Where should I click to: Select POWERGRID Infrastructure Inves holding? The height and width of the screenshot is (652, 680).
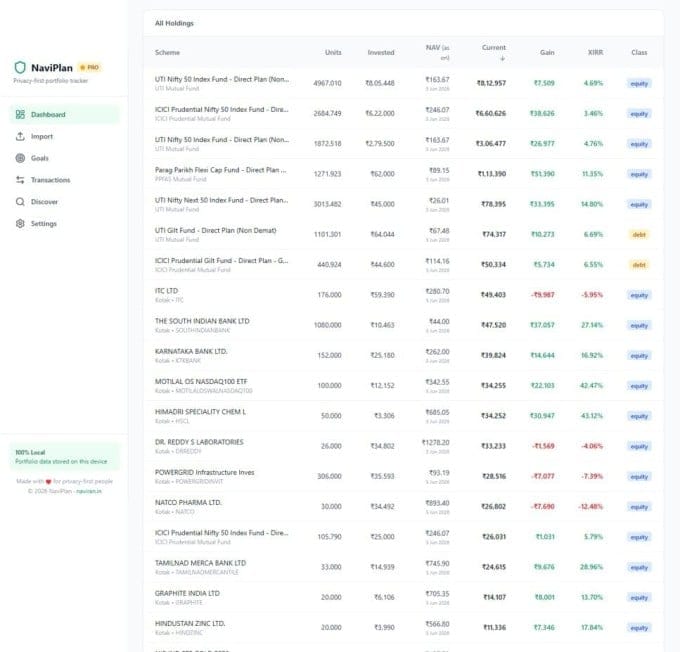pos(204,472)
